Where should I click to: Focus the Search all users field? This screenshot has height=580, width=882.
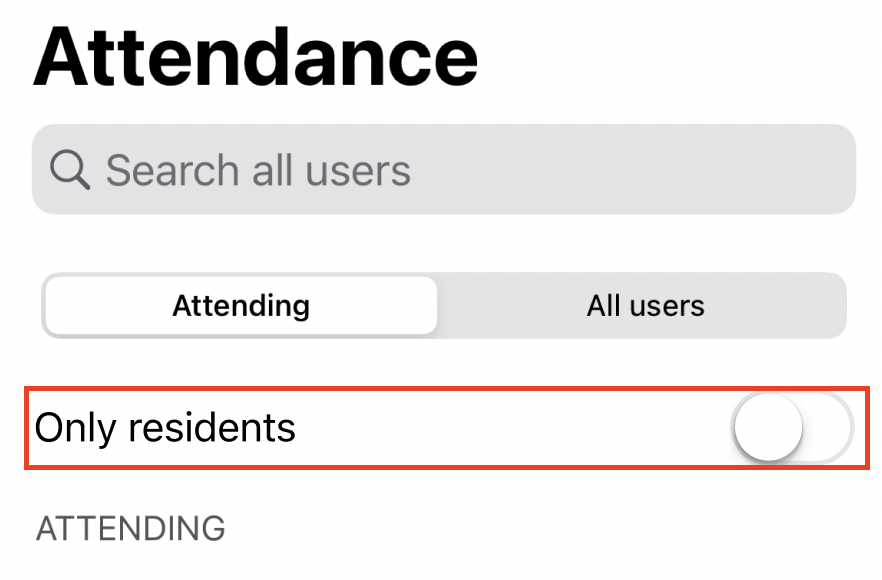pyautogui.click(x=444, y=169)
